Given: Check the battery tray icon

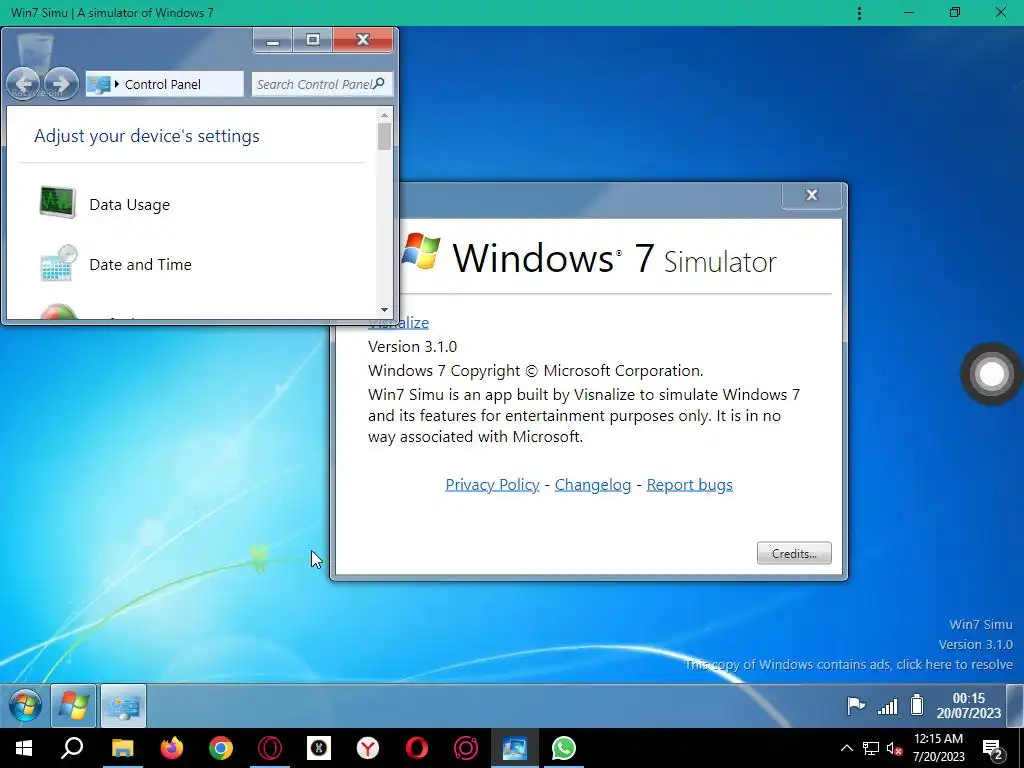Looking at the screenshot, I should [x=917, y=705].
